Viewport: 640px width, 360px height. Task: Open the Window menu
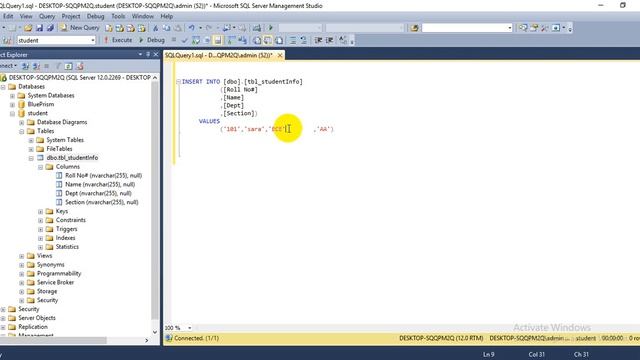pyautogui.click(x=142, y=16)
